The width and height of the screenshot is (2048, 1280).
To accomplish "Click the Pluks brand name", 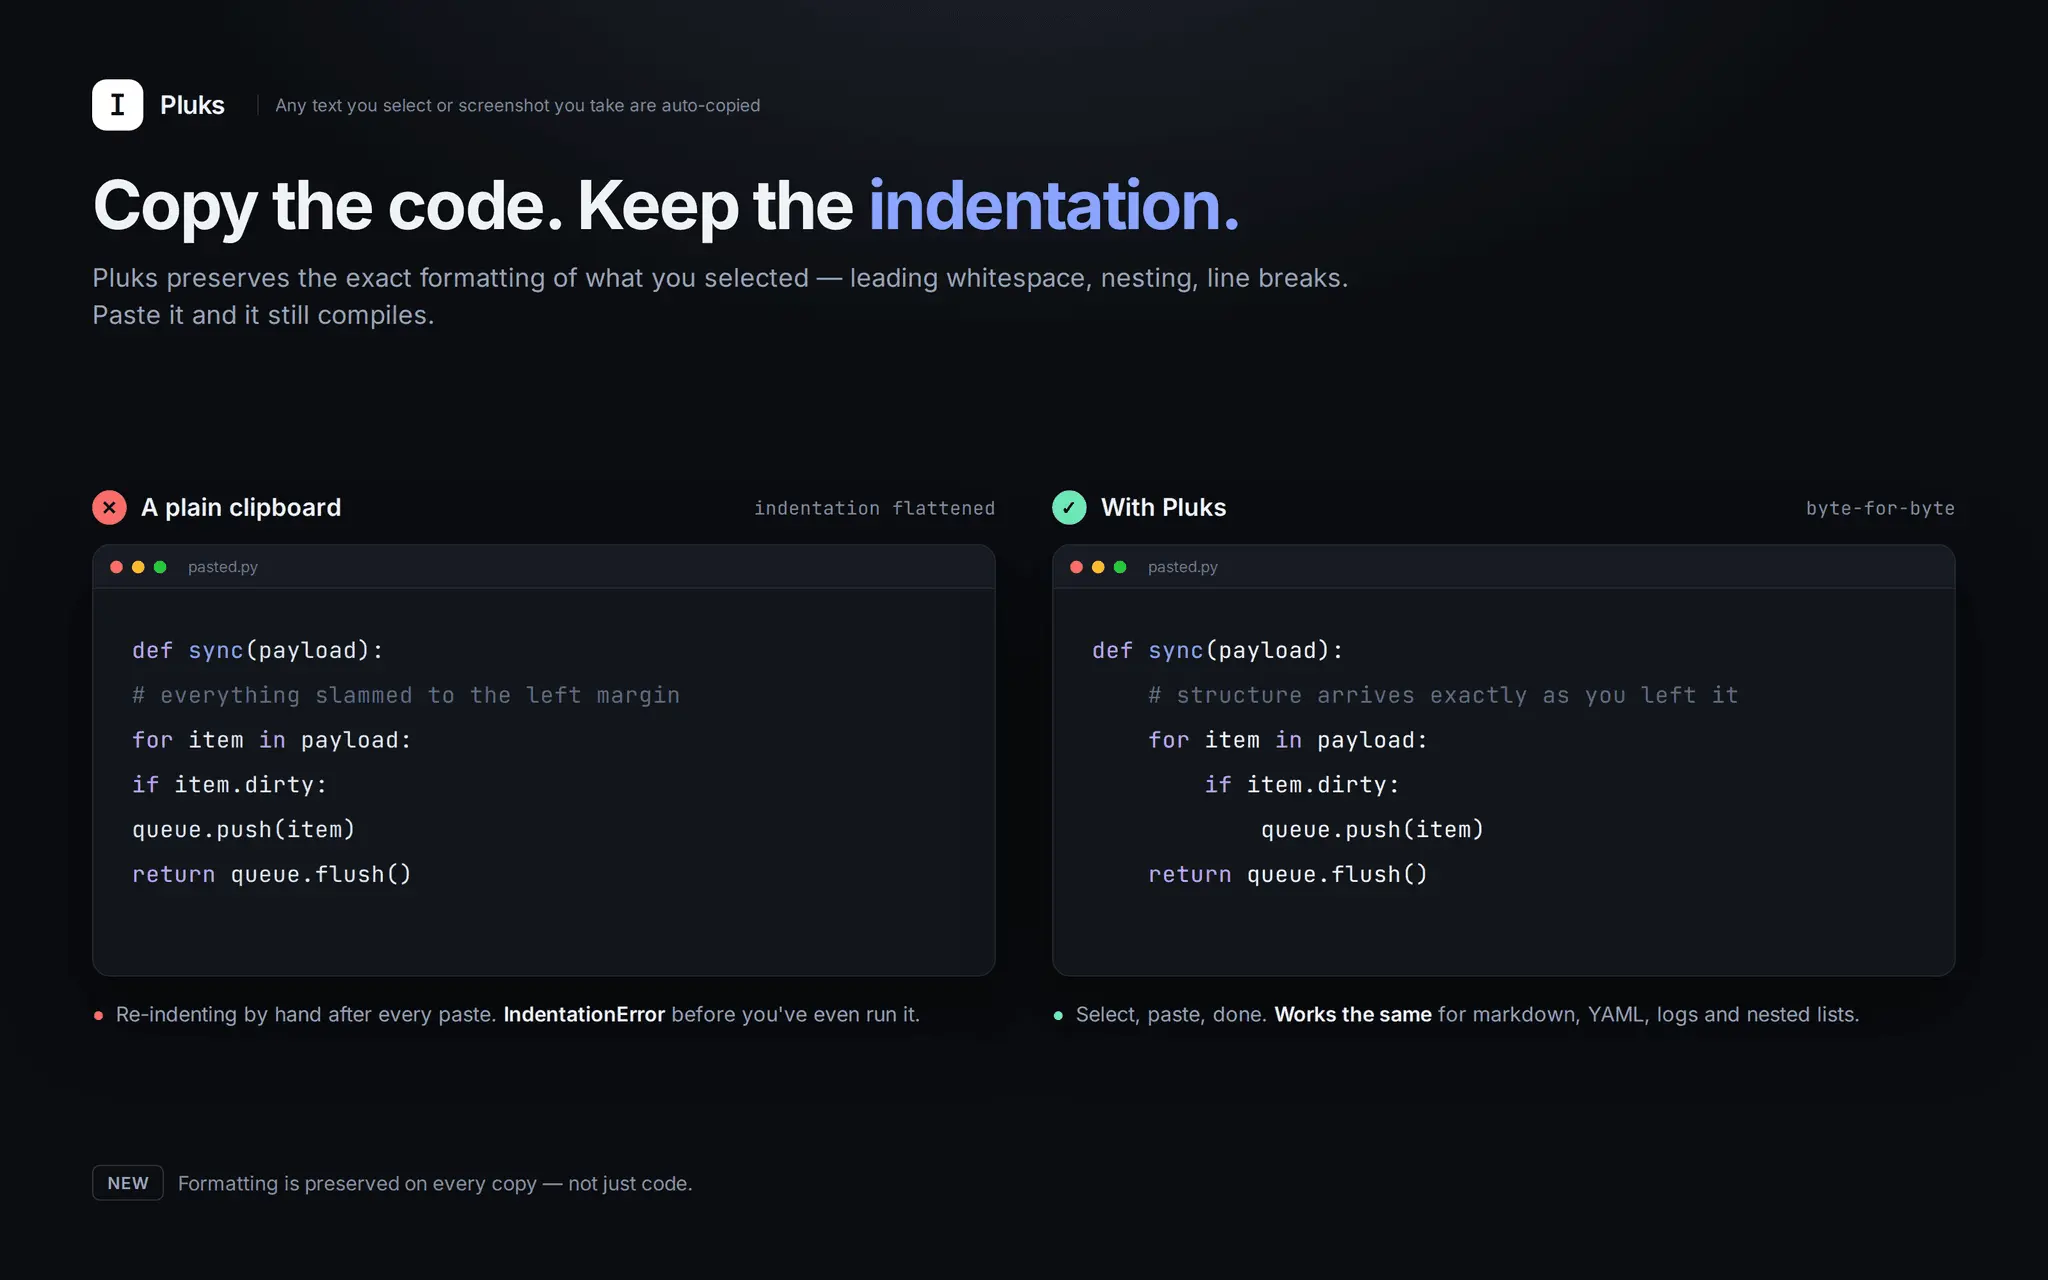I will (192, 105).
